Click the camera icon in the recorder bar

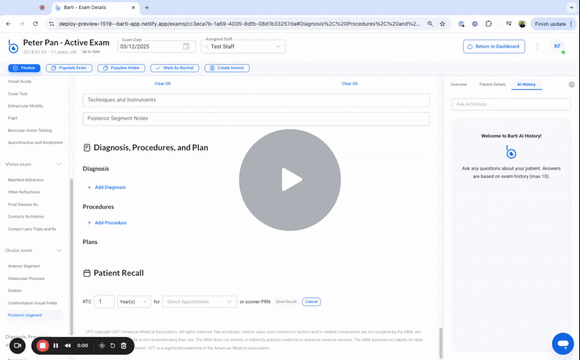click(17, 346)
